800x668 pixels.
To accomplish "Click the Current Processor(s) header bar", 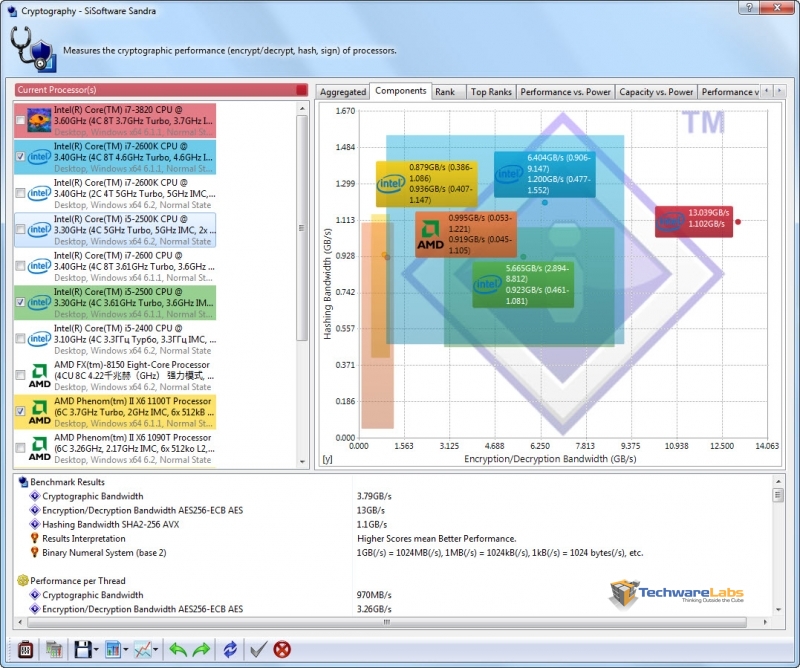I will coord(161,90).
